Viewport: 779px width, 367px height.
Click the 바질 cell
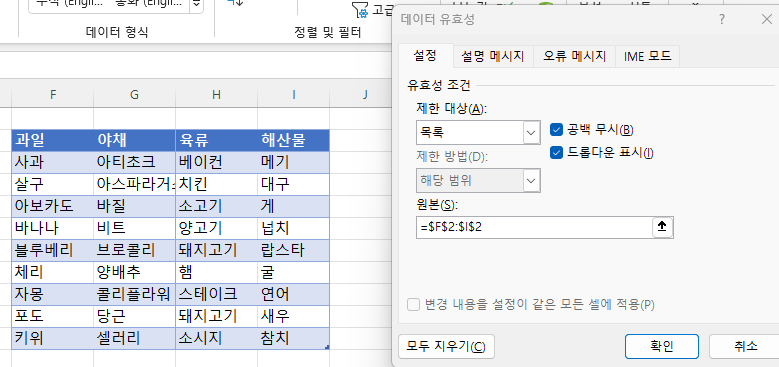(135, 206)
